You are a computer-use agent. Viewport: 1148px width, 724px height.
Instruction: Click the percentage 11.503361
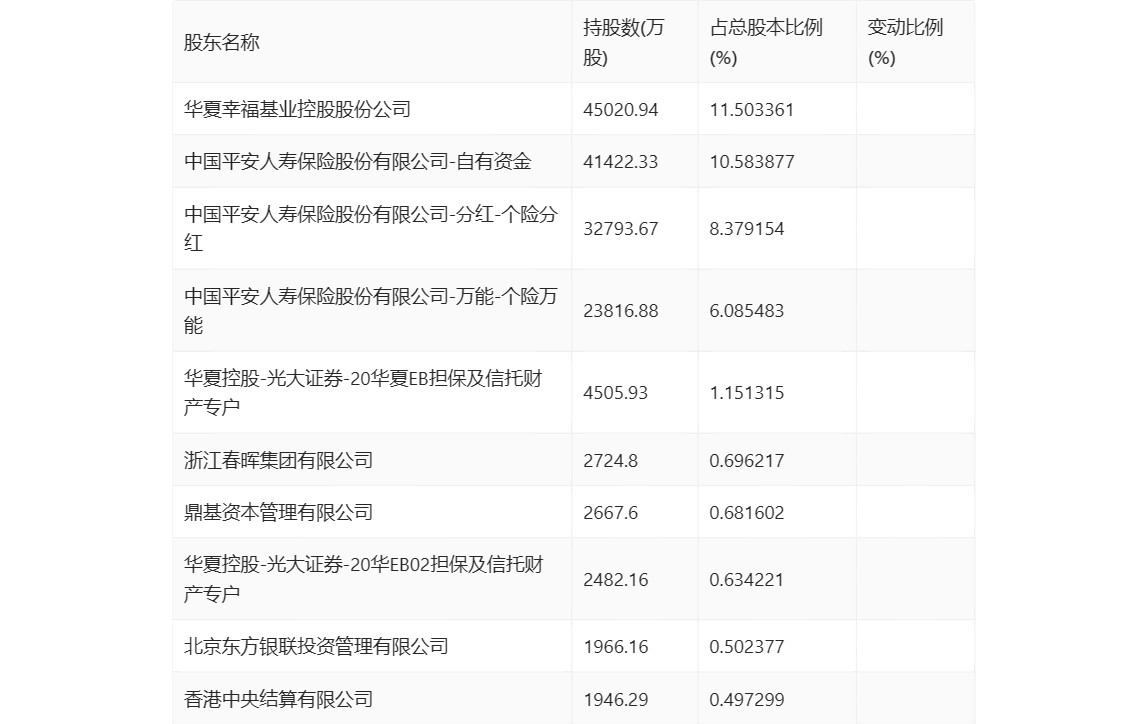point(751,110)
